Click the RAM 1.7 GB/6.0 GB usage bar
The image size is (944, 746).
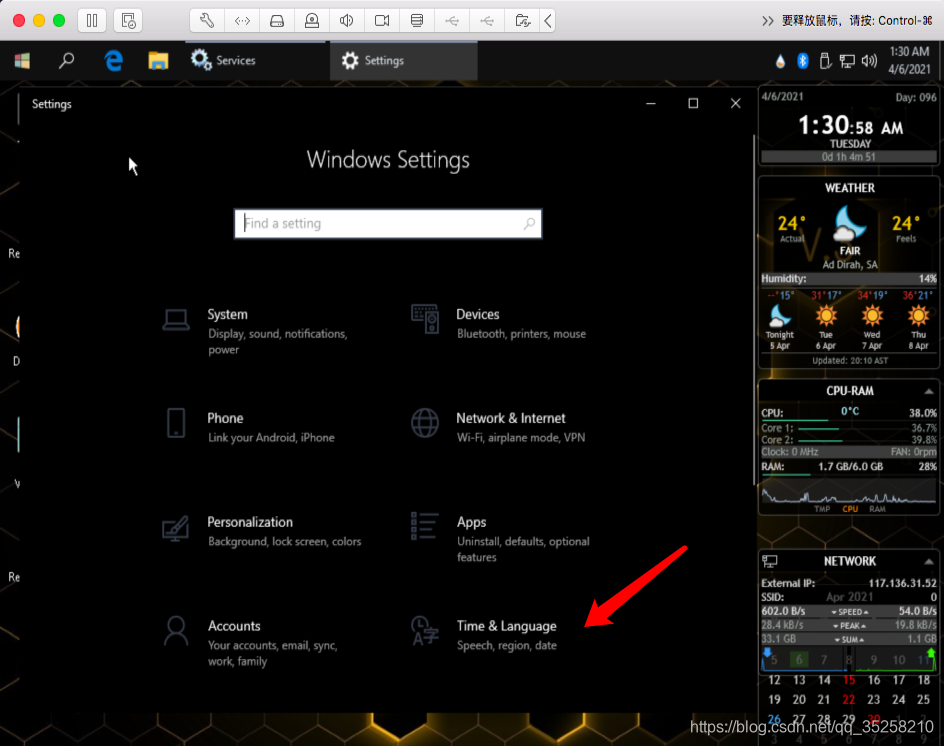click(849, 467)
